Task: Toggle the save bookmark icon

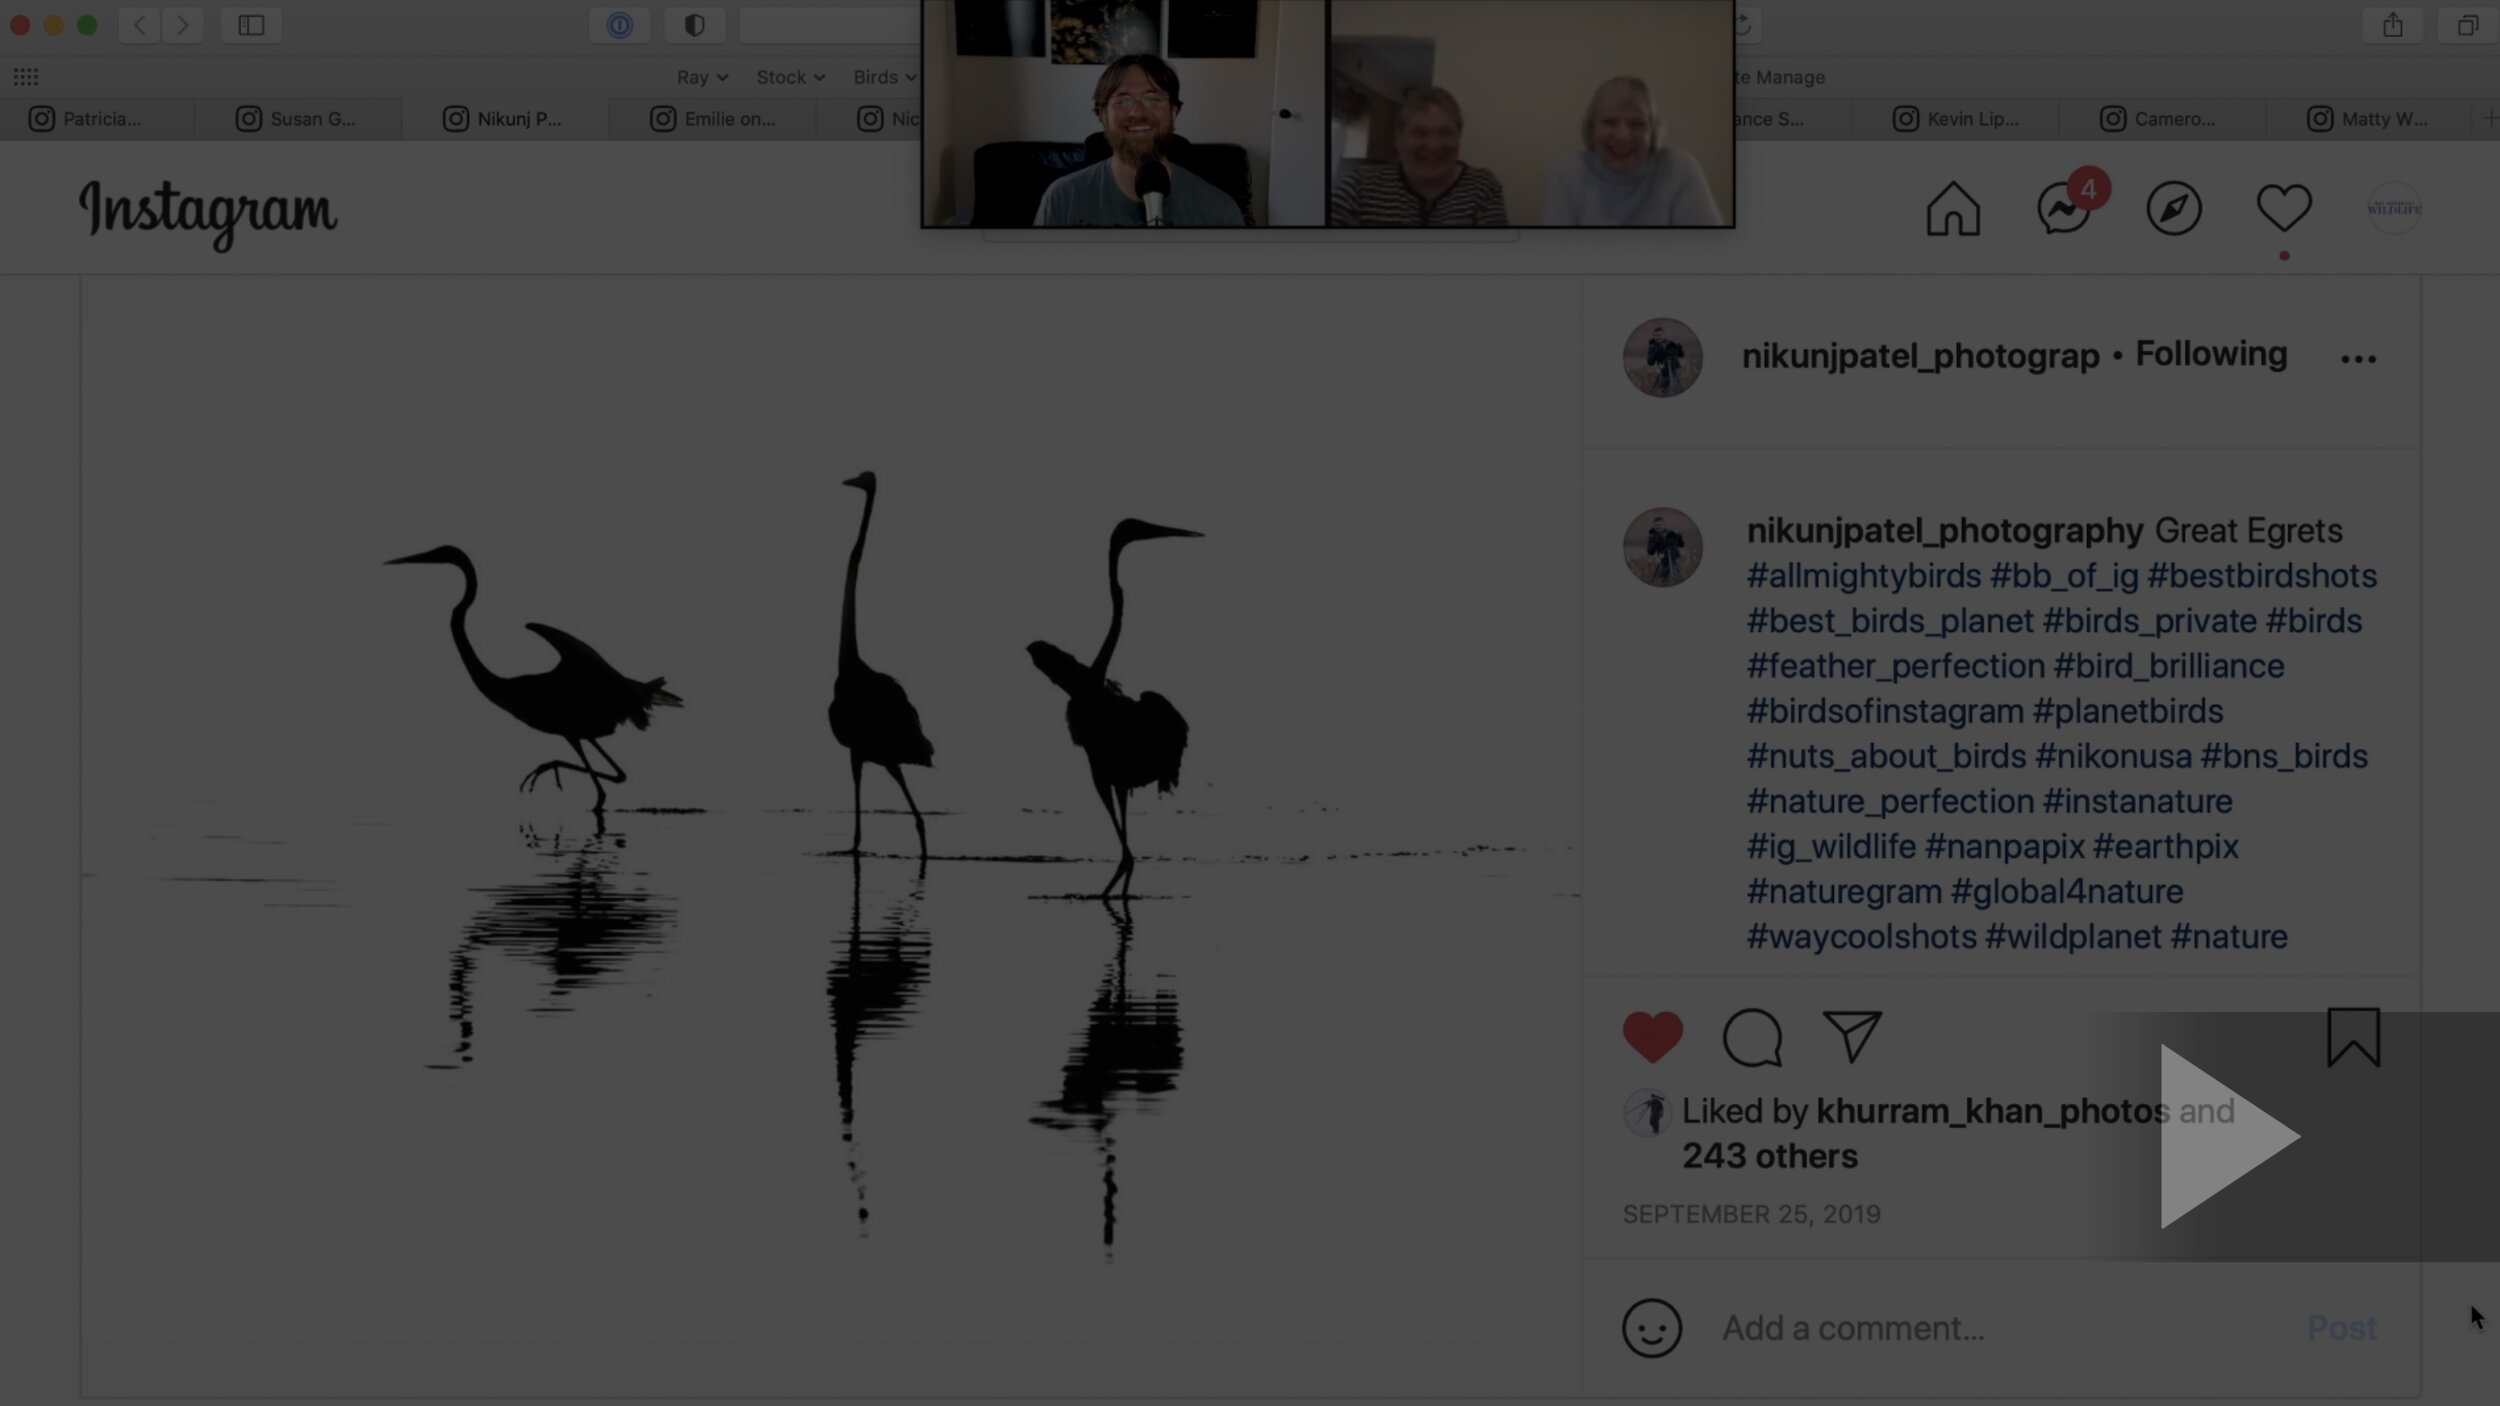Action: 2353,1037
